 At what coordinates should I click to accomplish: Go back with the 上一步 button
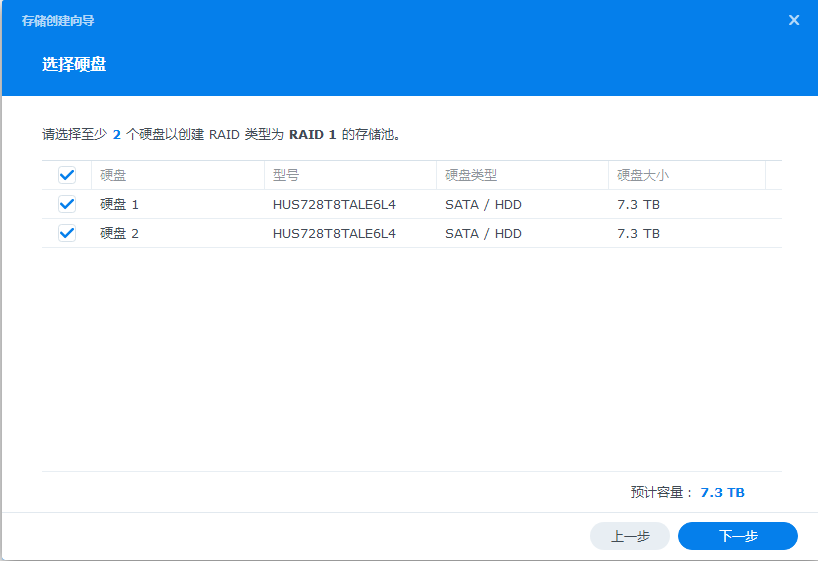[630, 536]
